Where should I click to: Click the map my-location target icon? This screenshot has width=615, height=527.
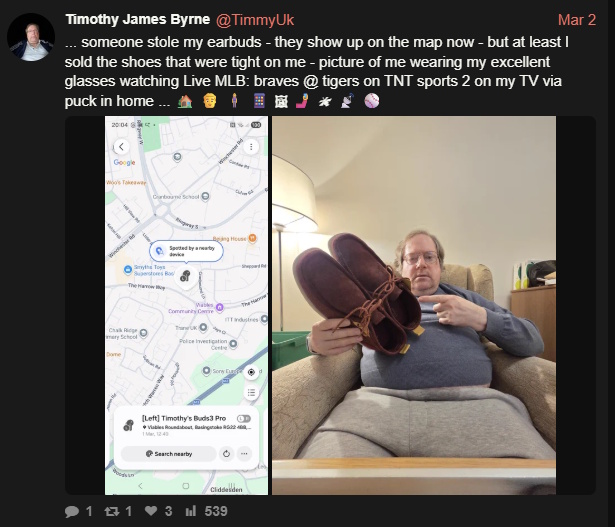251,372
